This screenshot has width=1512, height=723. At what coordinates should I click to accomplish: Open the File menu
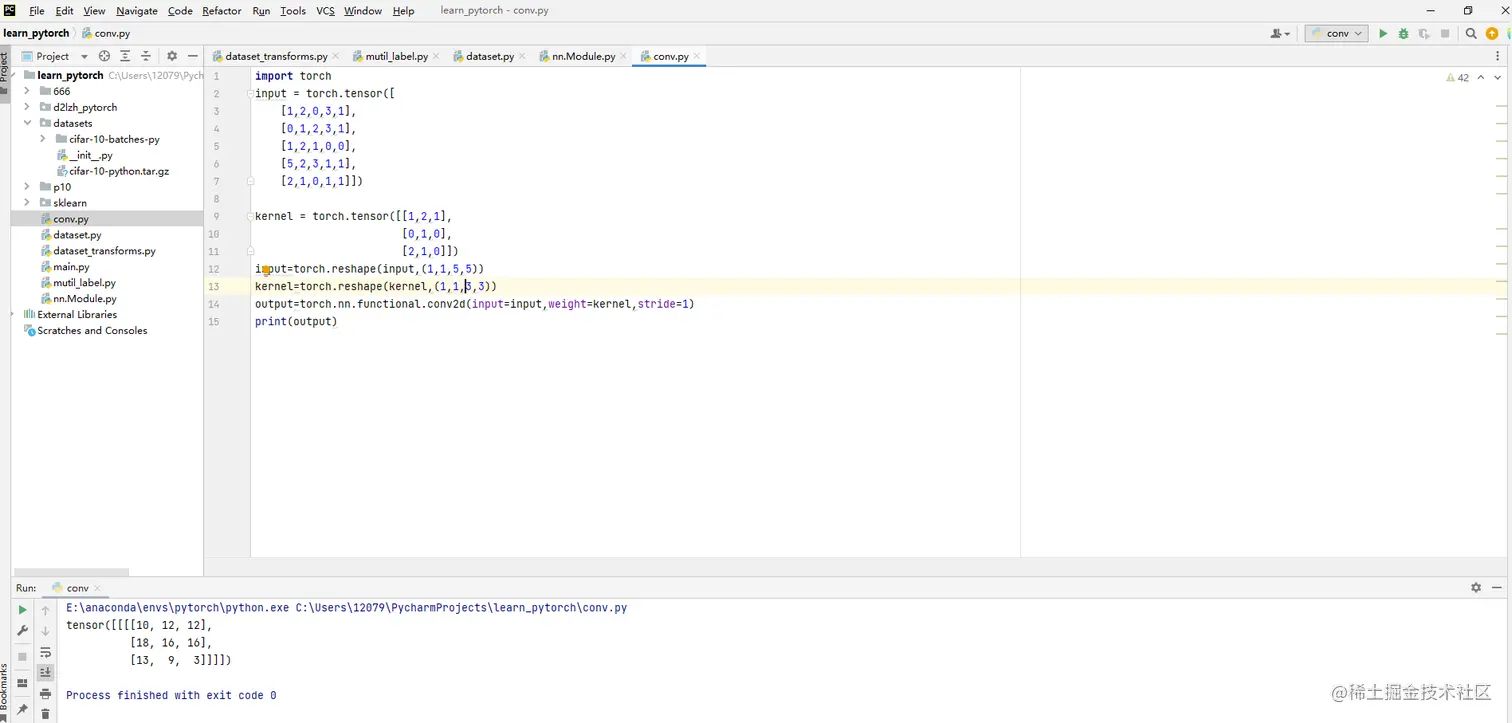pyautogui.click(x=37, y=11)
